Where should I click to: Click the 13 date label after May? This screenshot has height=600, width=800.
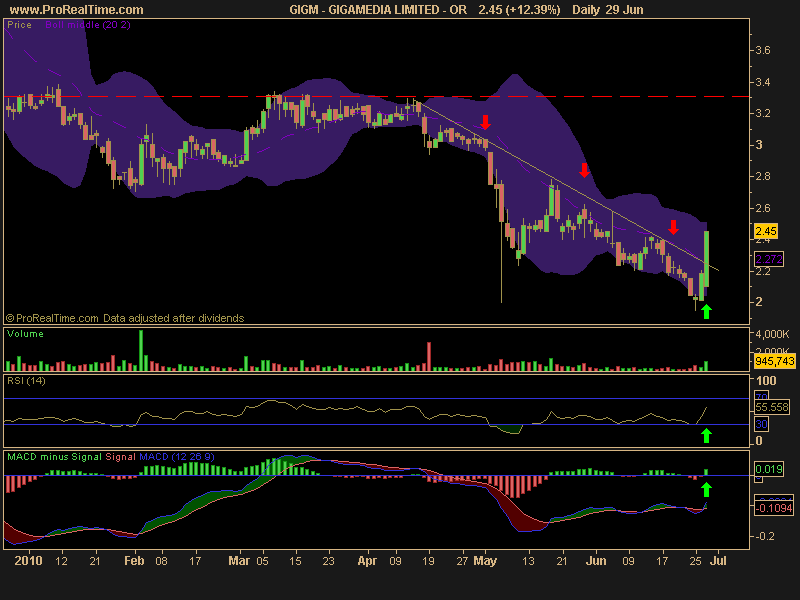pyautogui.click(x=529, y=561)
